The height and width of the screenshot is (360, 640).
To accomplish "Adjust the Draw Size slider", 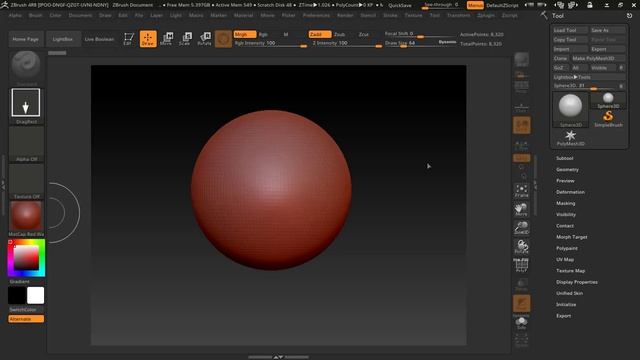I will [420, 43].
